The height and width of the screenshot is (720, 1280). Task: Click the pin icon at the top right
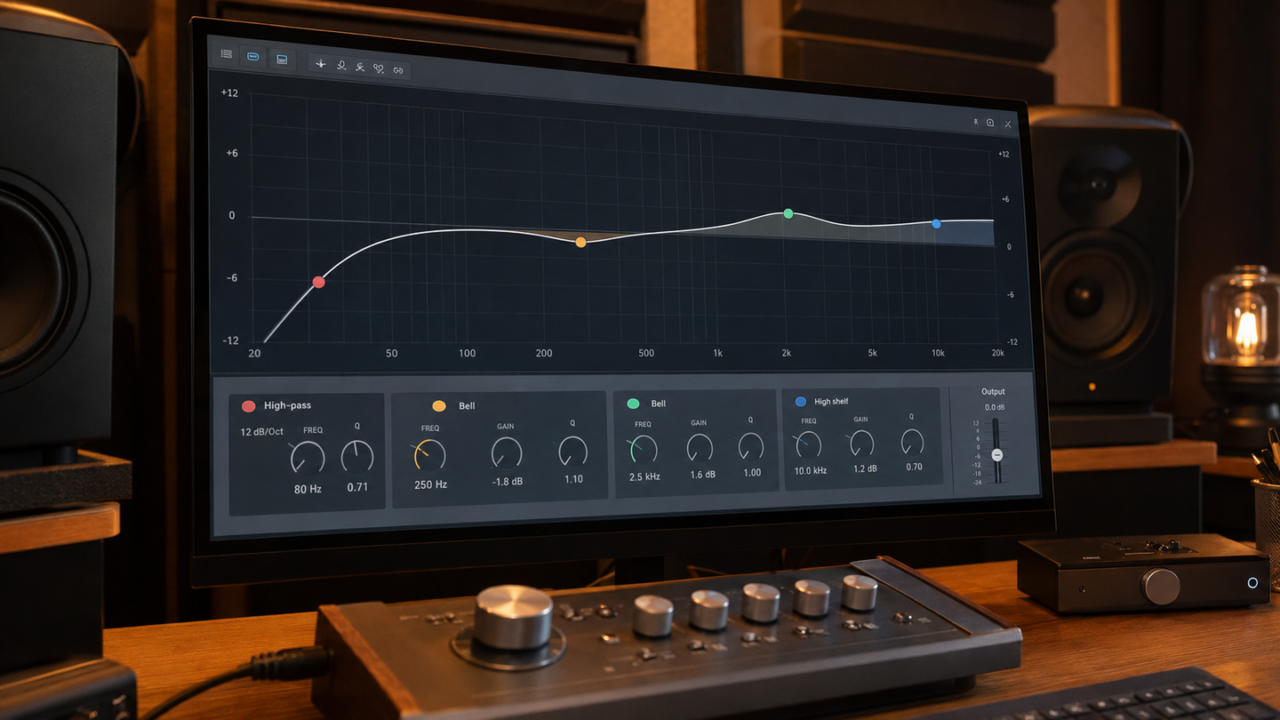[x=975, y=121]
